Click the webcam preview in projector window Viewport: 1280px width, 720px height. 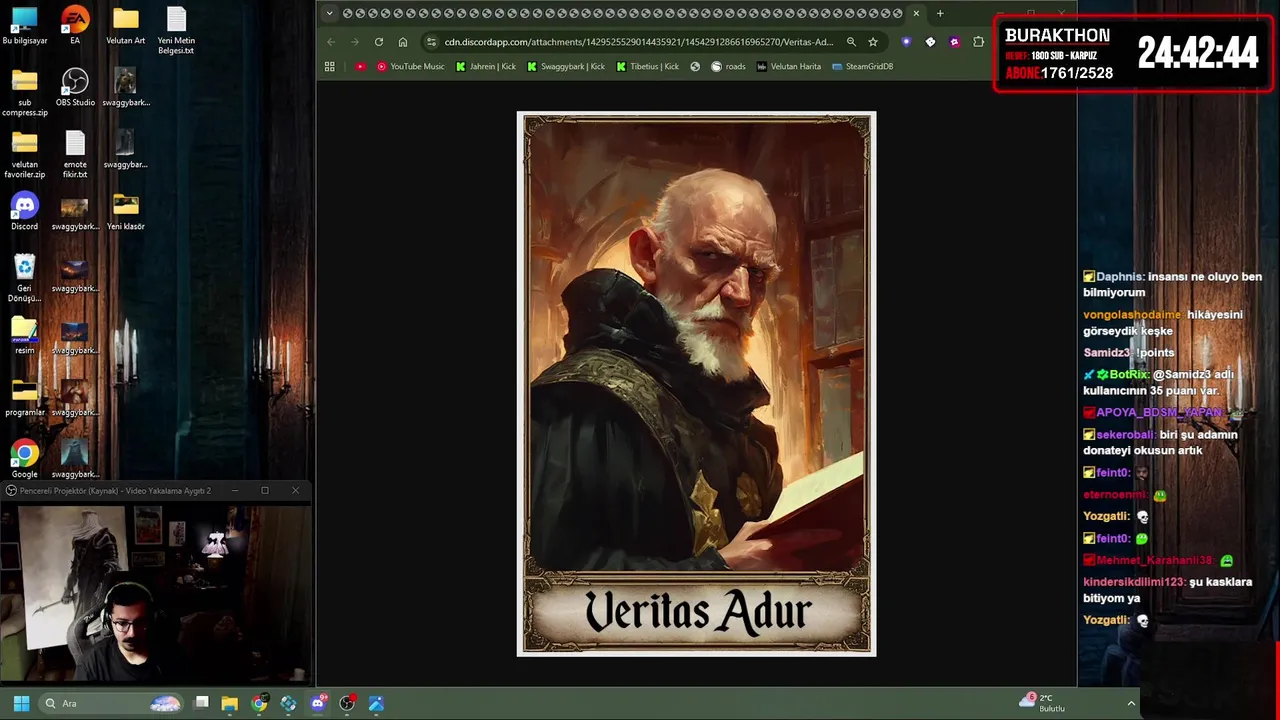coord(156,593)
